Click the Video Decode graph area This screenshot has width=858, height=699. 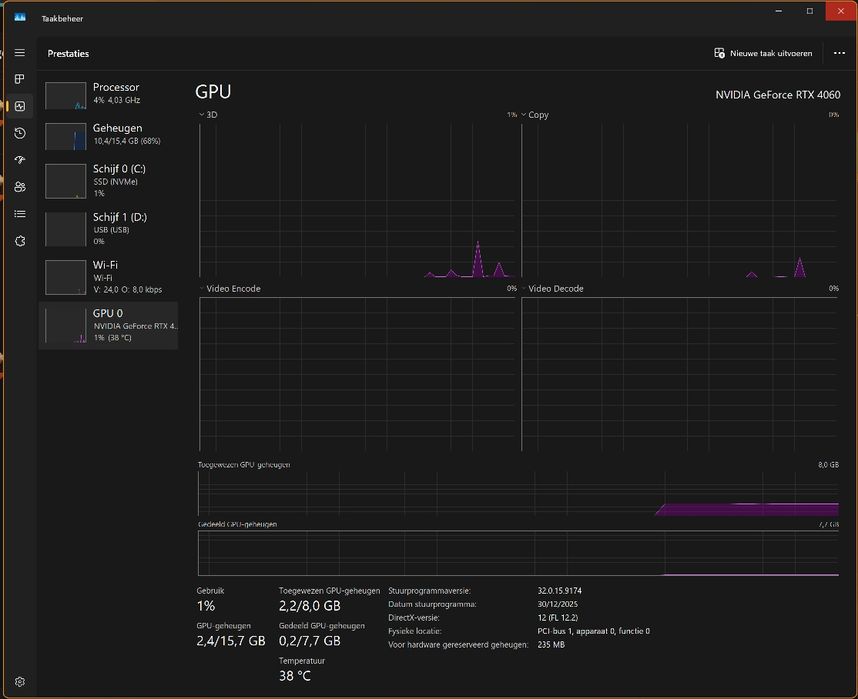tap(680, 374)
